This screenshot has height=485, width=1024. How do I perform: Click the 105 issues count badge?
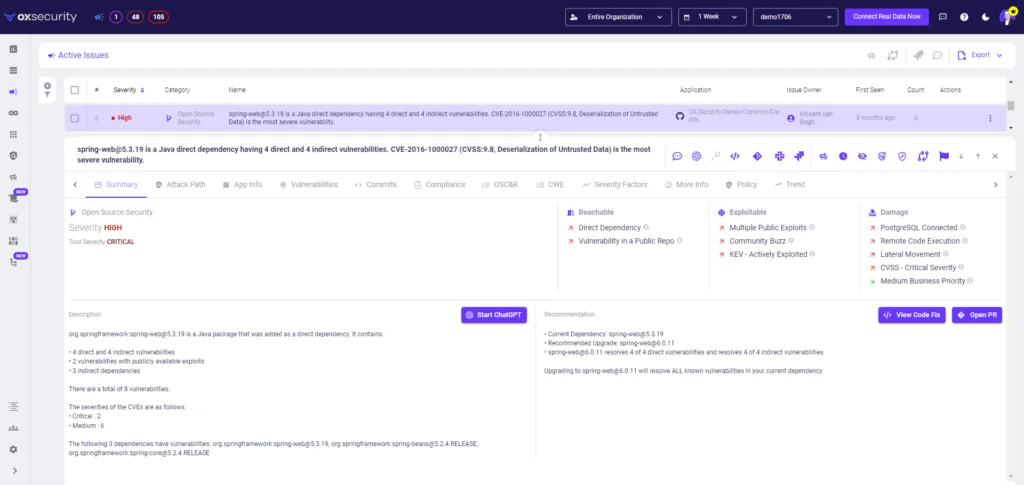(x=159, y=17)
